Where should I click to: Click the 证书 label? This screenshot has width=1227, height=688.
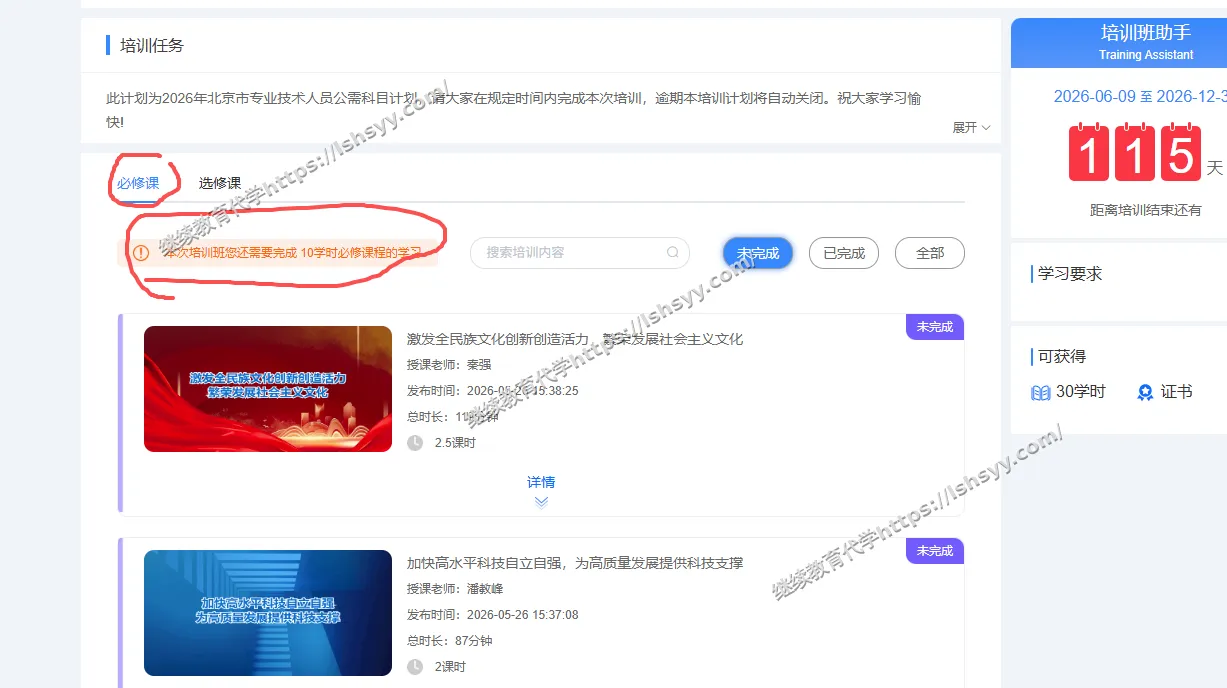1177,392
